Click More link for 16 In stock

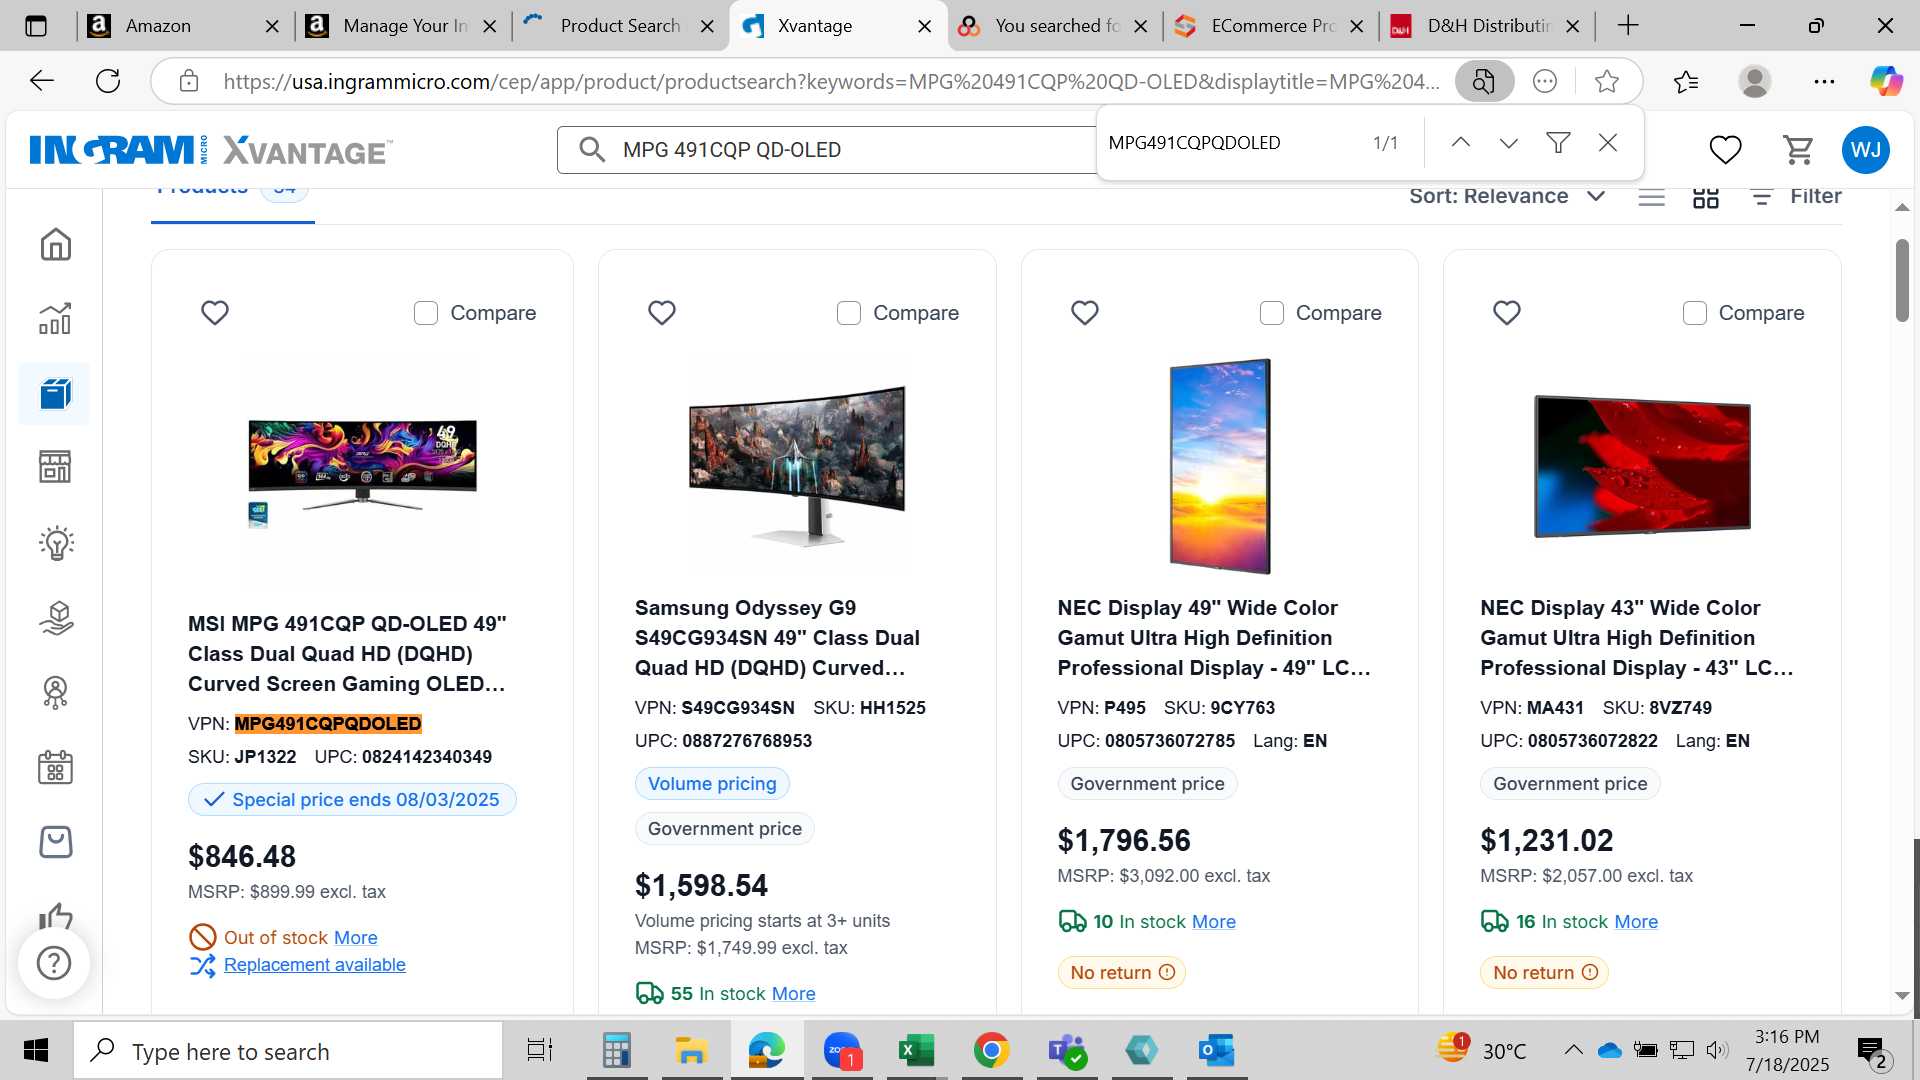click(1636, 922)
